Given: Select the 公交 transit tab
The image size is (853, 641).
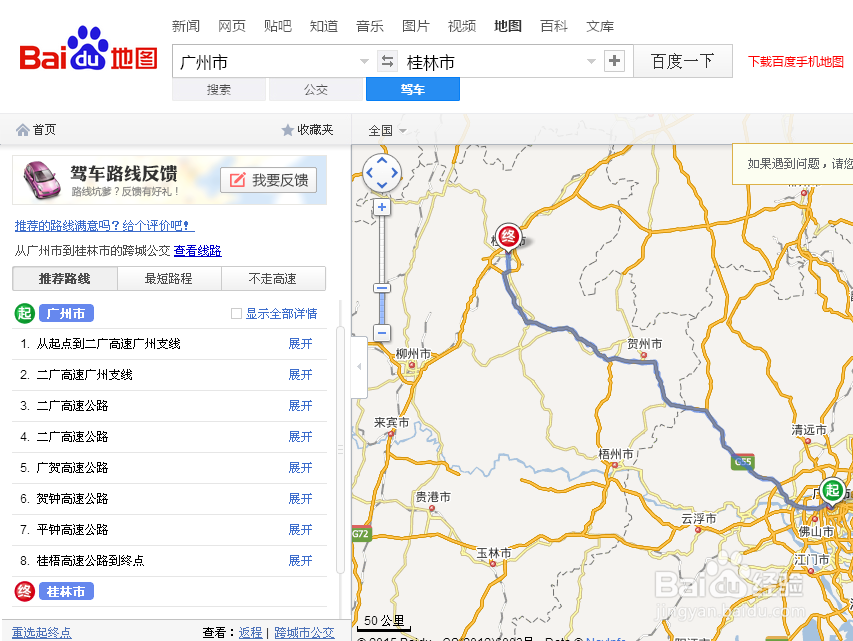Looking at the screenshot, I should coord(316,89).
